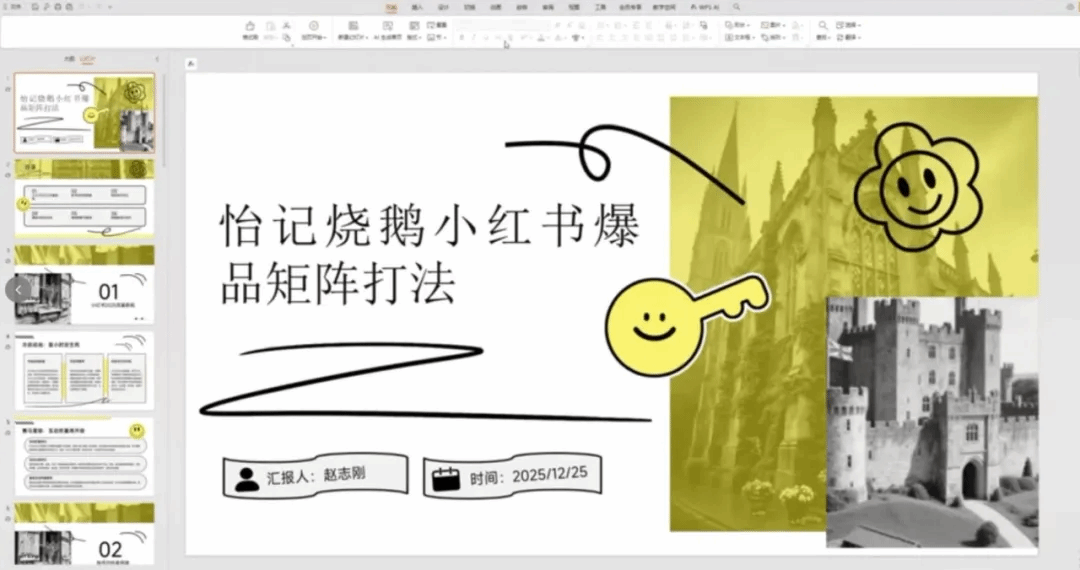Open the WPS AI tab
This screenshot has width=1080, height=570.
coord(705,7)
